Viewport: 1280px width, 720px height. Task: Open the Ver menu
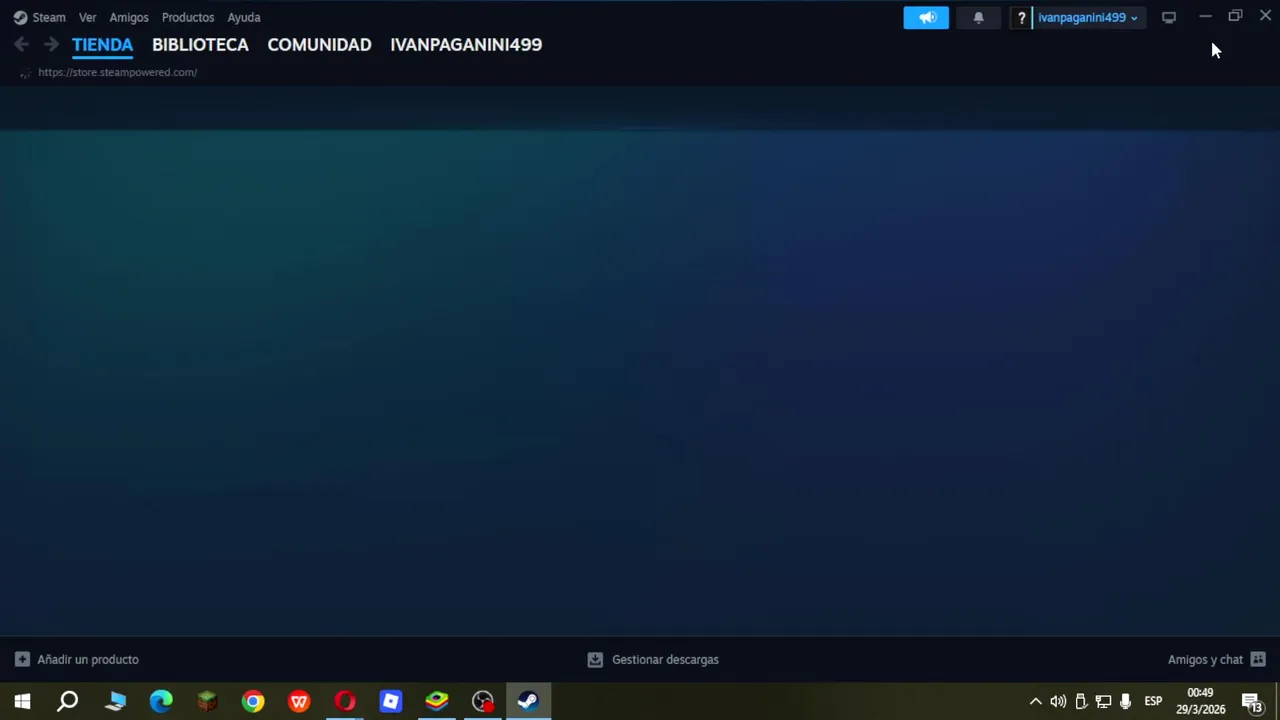coord(88,17)
